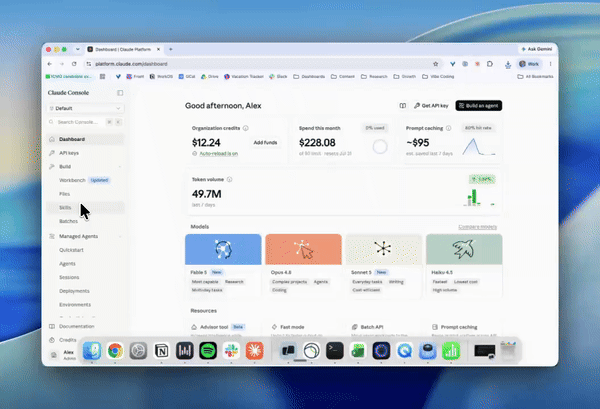The image size is (600, 409).
Task: Click the token volume bar chart
Action: (479, 197)
